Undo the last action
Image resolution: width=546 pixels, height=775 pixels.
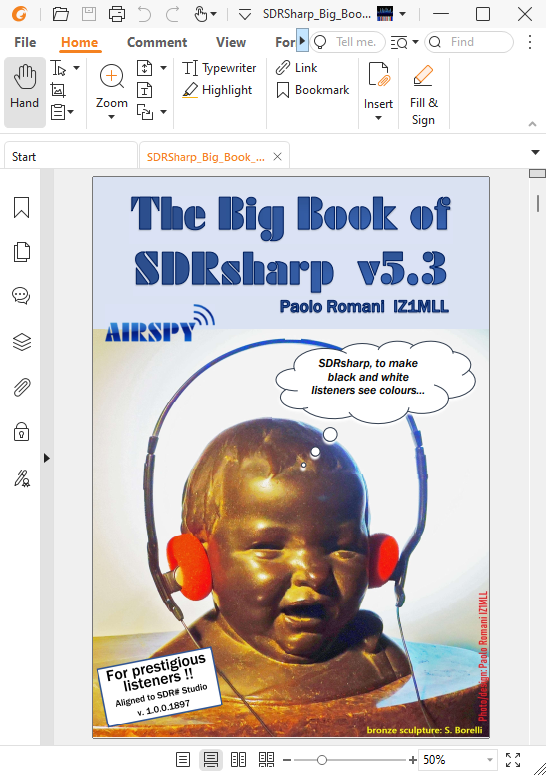click(x=144, y=14)
